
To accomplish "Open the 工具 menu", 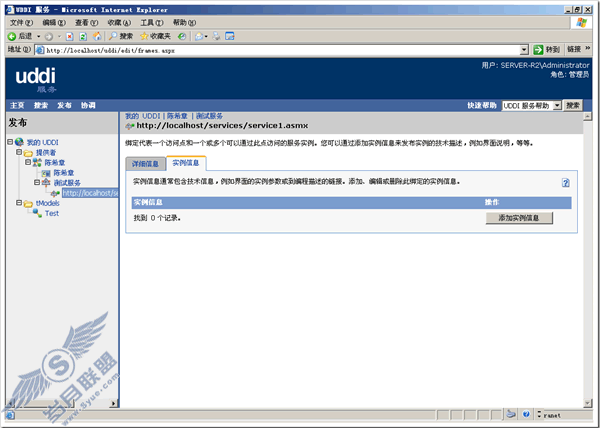I will pos(152,23).
